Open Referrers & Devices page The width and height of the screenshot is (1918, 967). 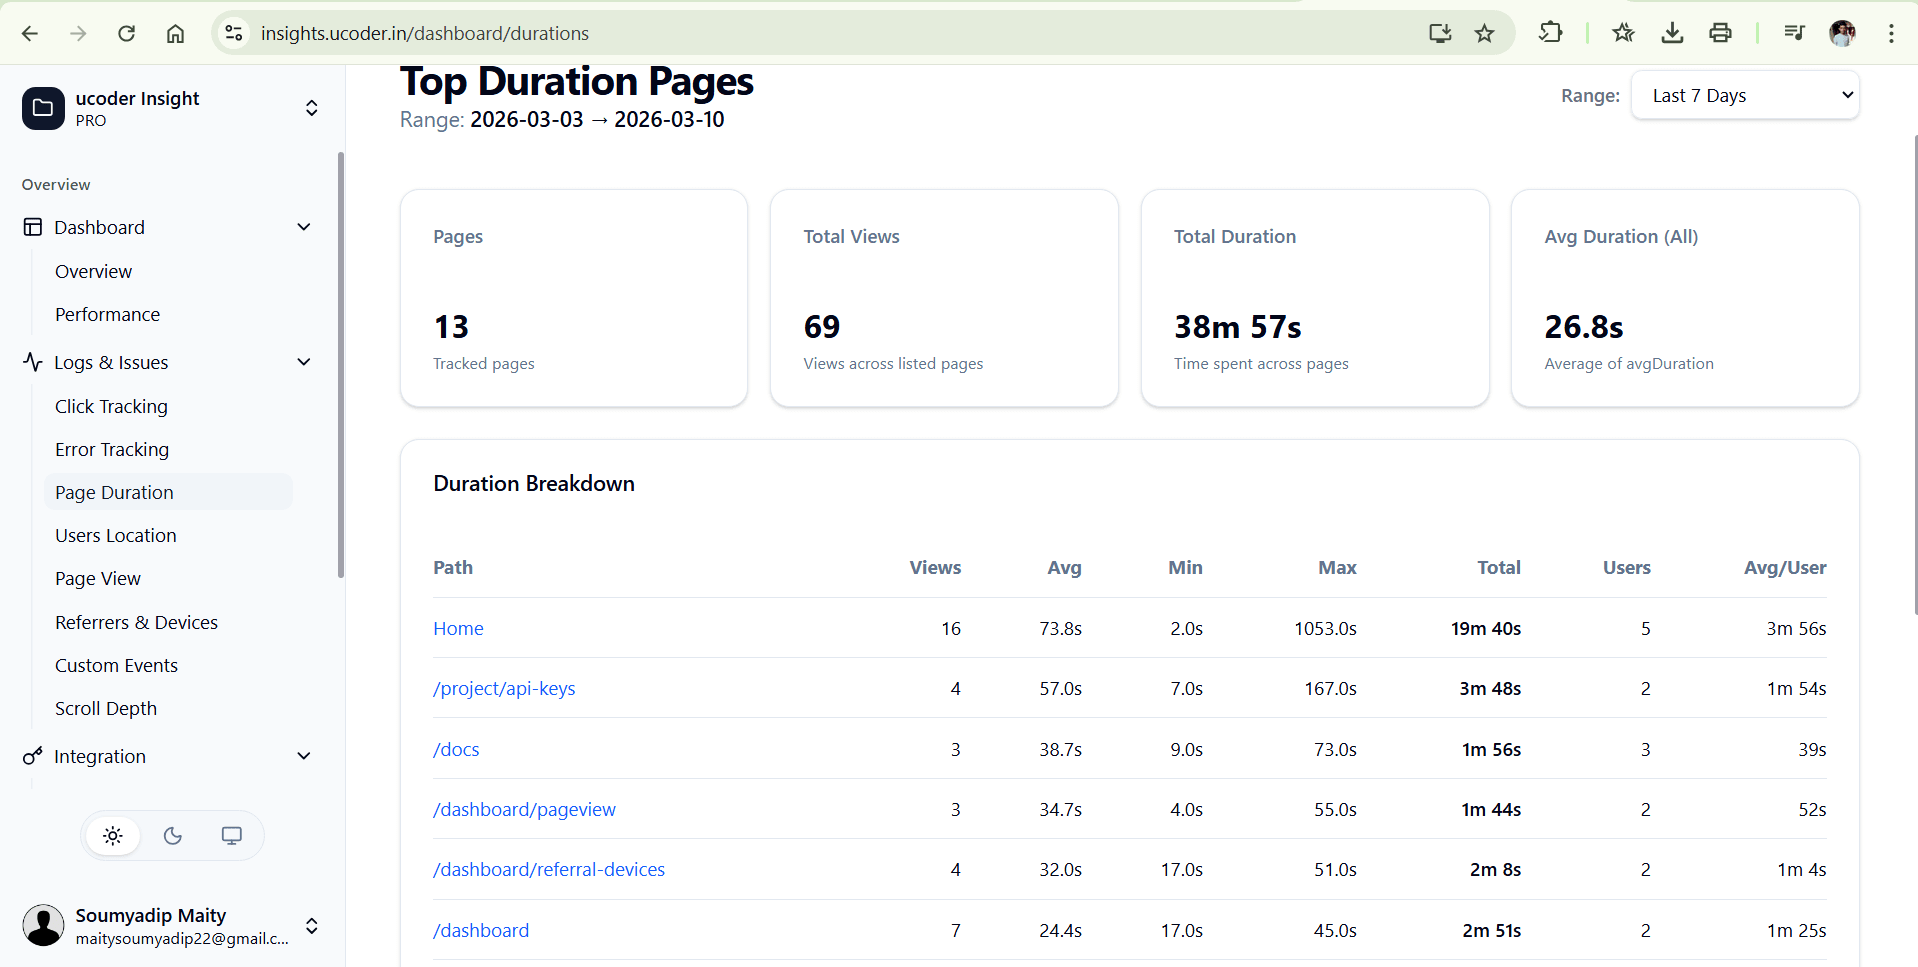[136, 622]
